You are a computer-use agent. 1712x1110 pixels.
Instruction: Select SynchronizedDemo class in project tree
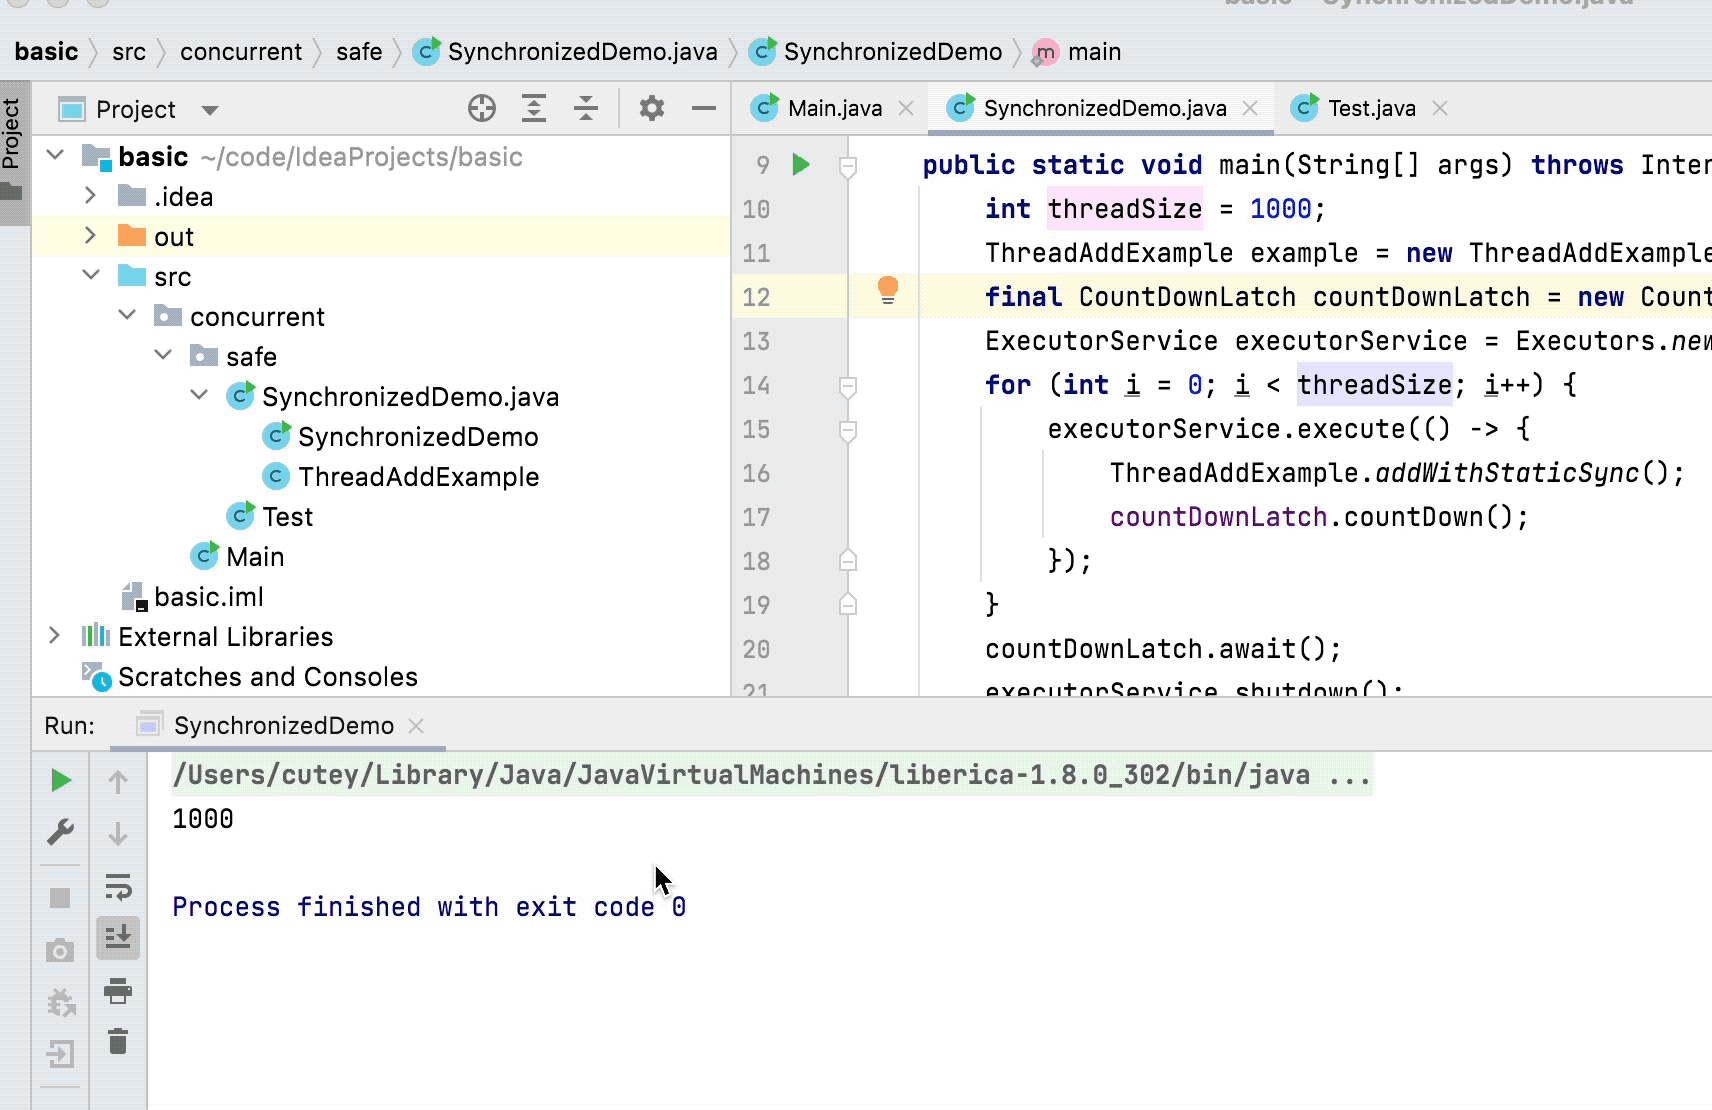click(x=400, y=437)
